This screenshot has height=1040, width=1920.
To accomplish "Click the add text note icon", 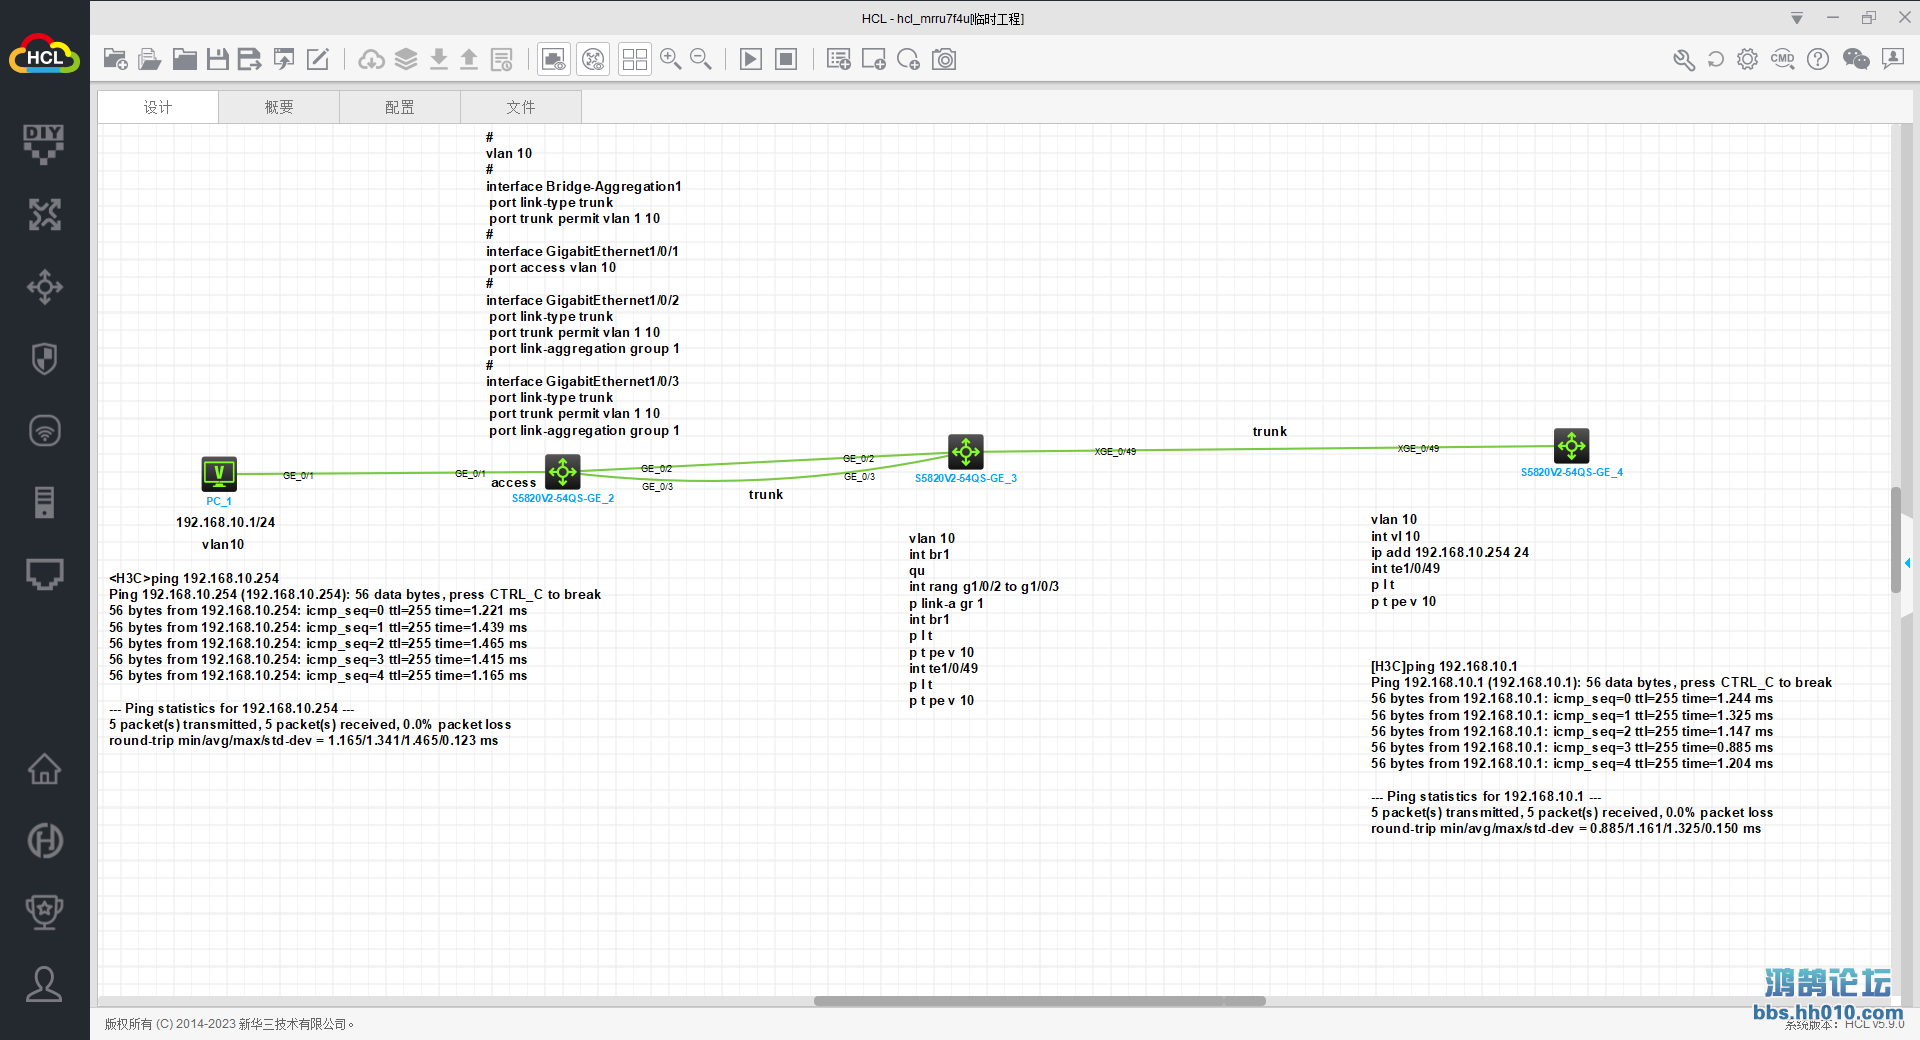I will click(839, 59).
